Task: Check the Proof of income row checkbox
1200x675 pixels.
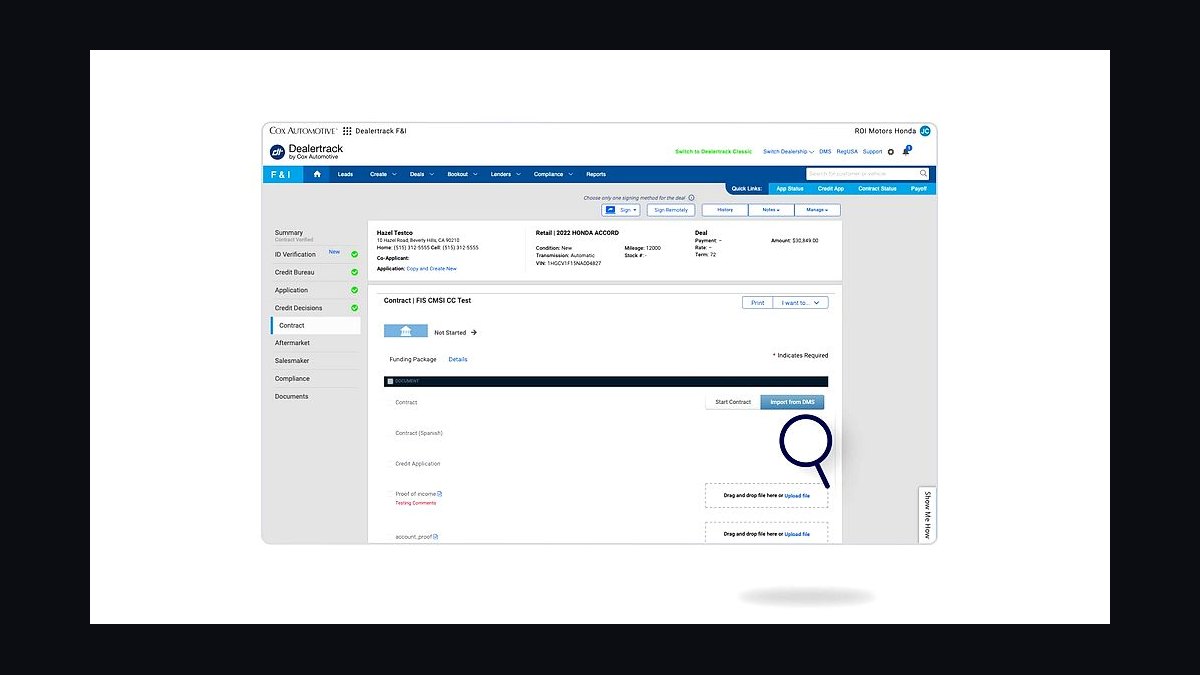Action: pyautogui.click(x=390, y=494)
